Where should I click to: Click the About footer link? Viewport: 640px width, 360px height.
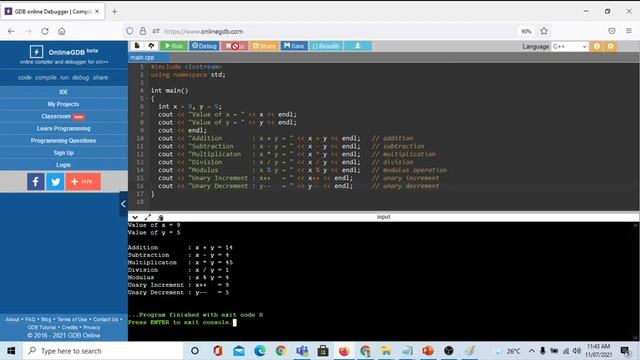tap(12, 319)
